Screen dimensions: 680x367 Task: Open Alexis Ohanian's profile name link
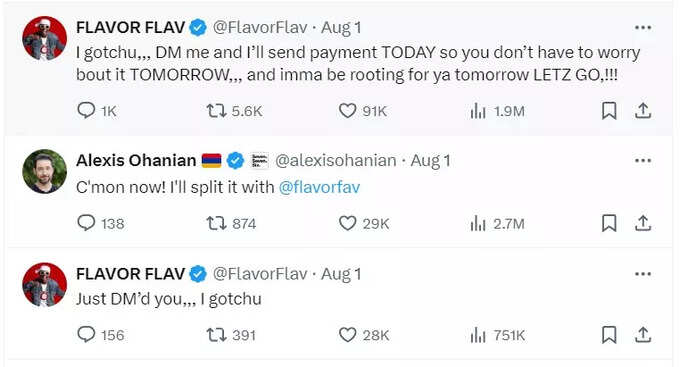coord(136,161)
